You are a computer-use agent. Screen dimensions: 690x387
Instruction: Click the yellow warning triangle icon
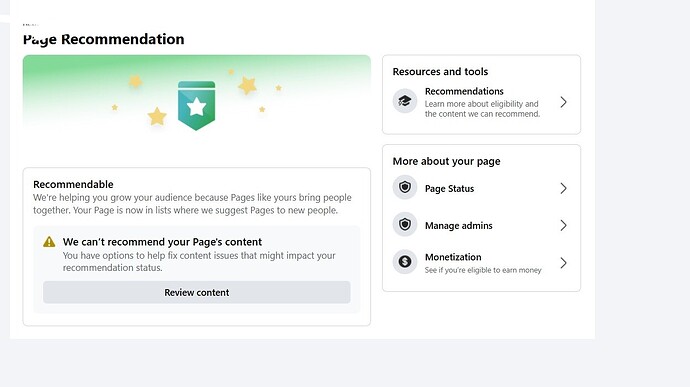coord(49,242)
